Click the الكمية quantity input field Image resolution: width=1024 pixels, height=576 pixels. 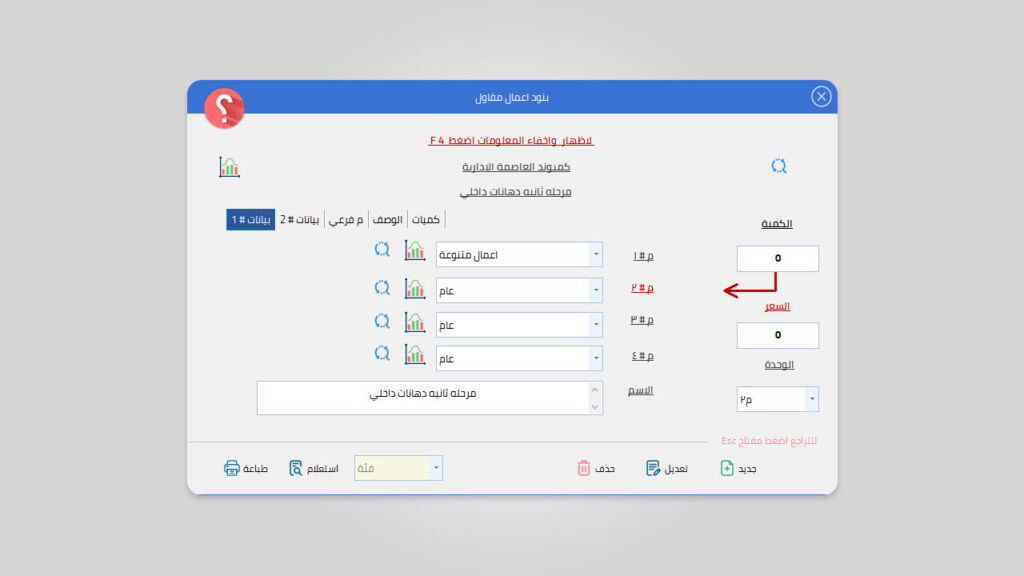click(778, 259)
